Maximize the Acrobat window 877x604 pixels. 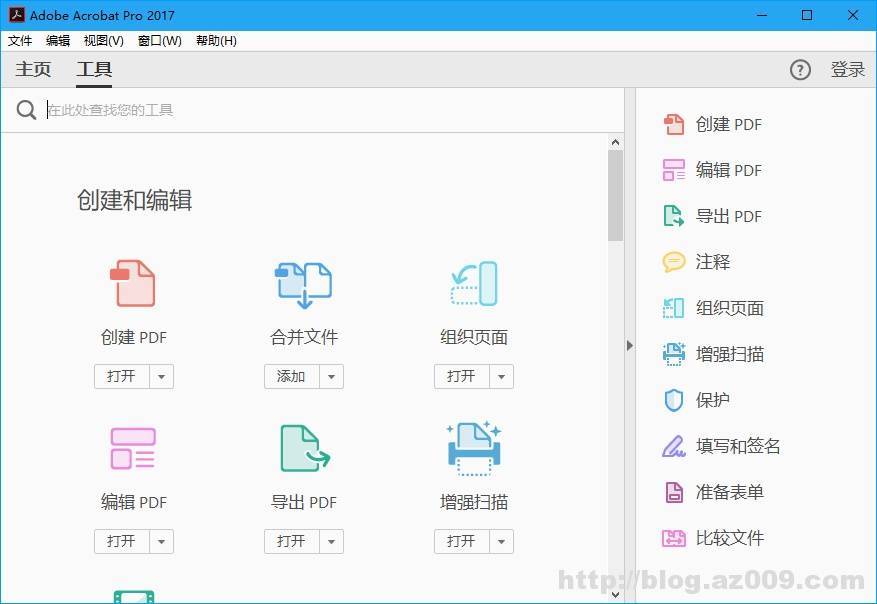[x=807, y=15]
